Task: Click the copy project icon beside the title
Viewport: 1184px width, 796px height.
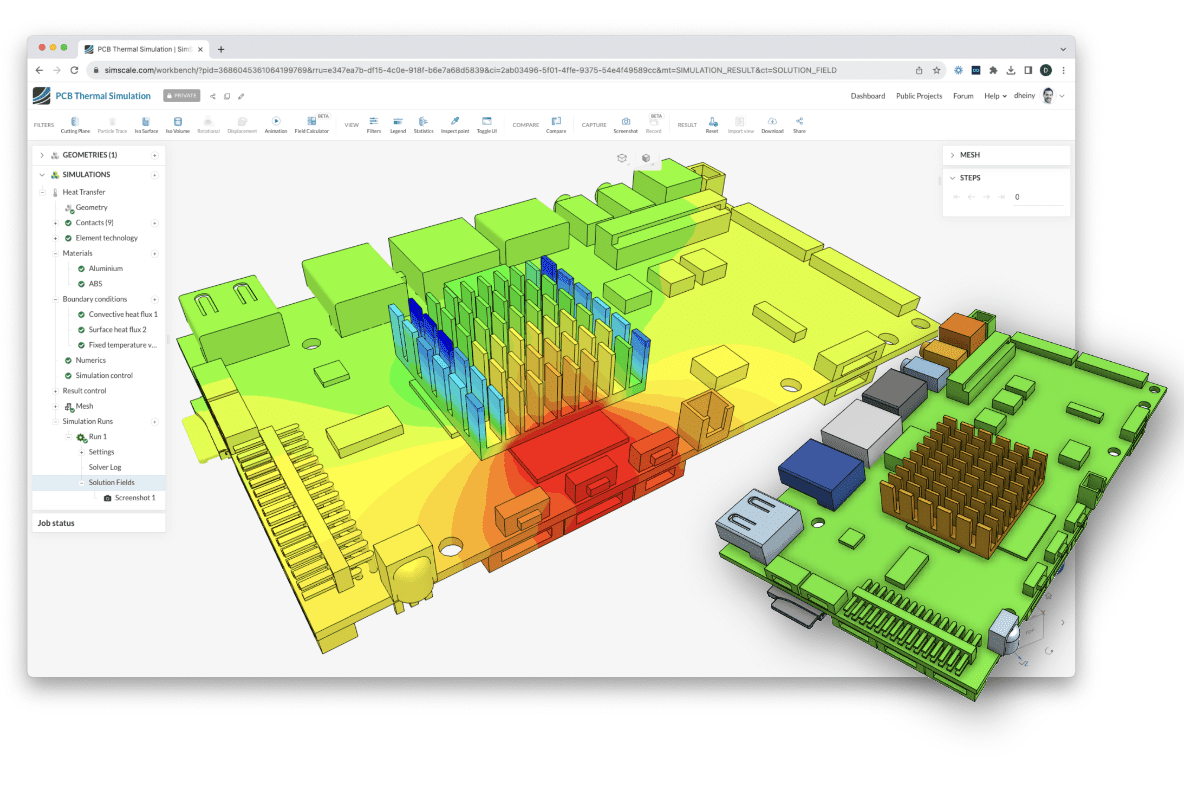Action: 227,96
